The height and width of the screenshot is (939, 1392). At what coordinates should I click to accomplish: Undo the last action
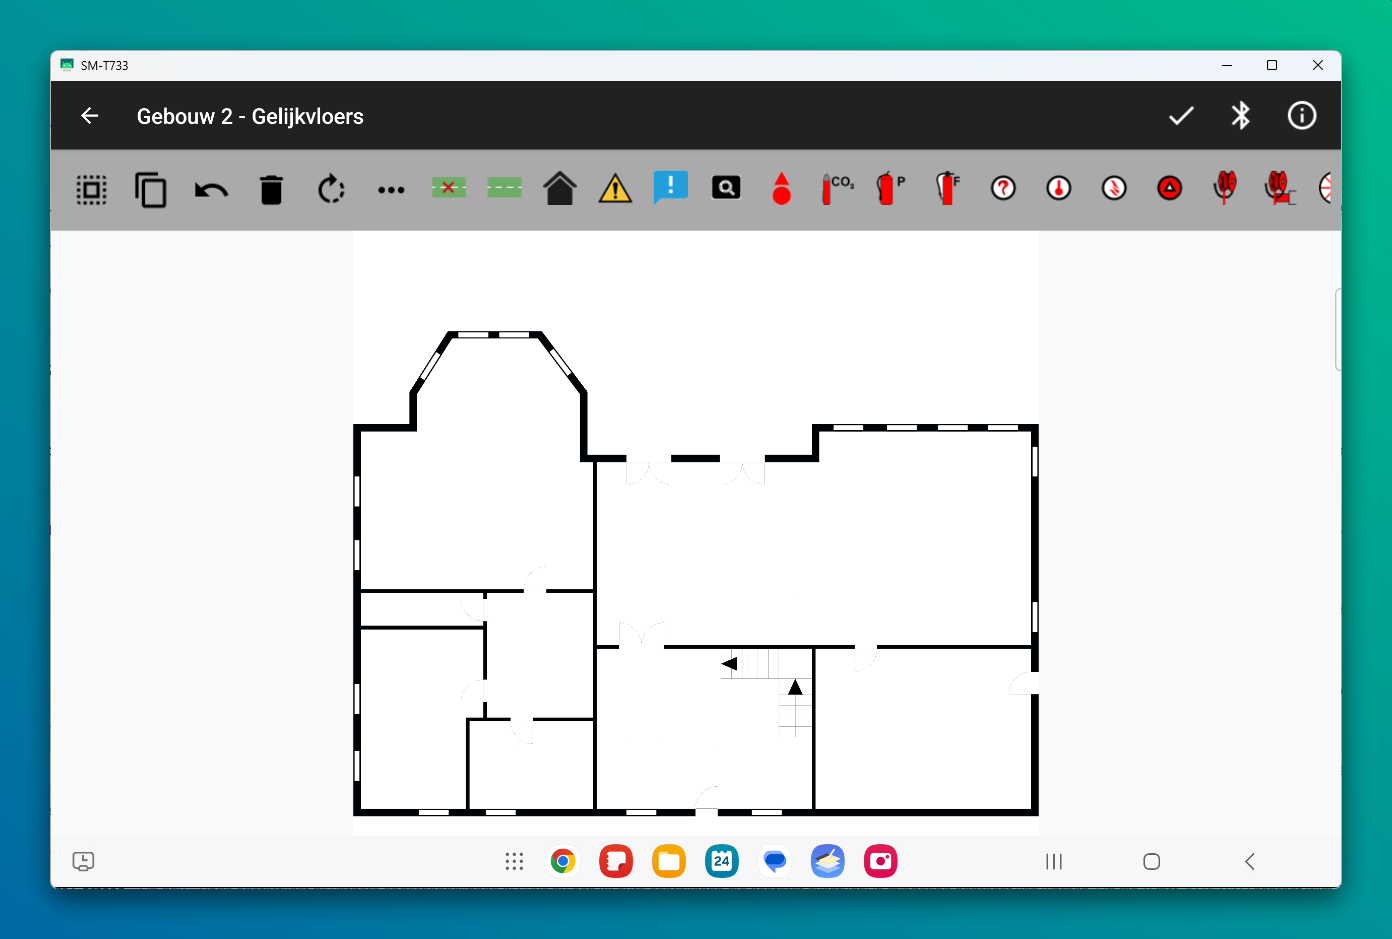tap(211, 189)
